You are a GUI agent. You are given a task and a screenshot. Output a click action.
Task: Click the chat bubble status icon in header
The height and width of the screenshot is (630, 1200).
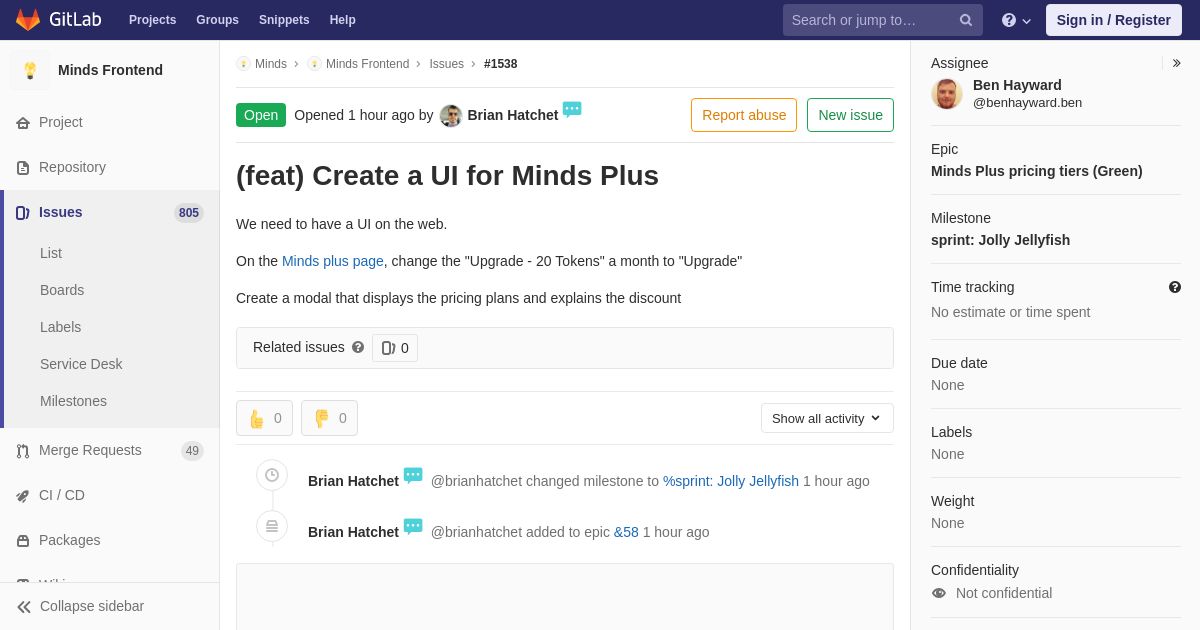pyautogui.click(x=572, y=109)
